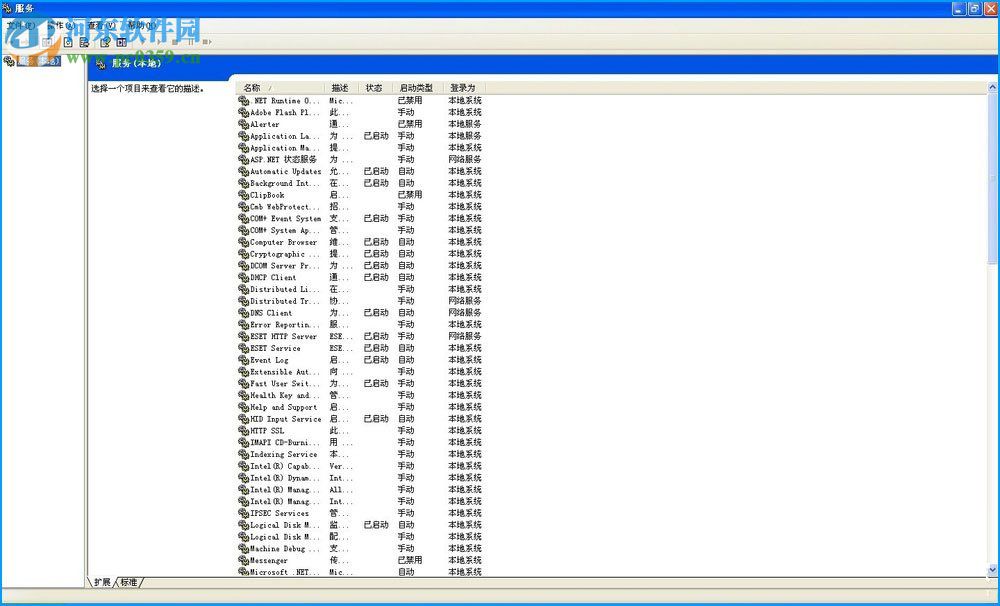The width and height of the screenshot is (1000, 606).
Task: Click the Export List toolbar icon
Action: (84, 43)
